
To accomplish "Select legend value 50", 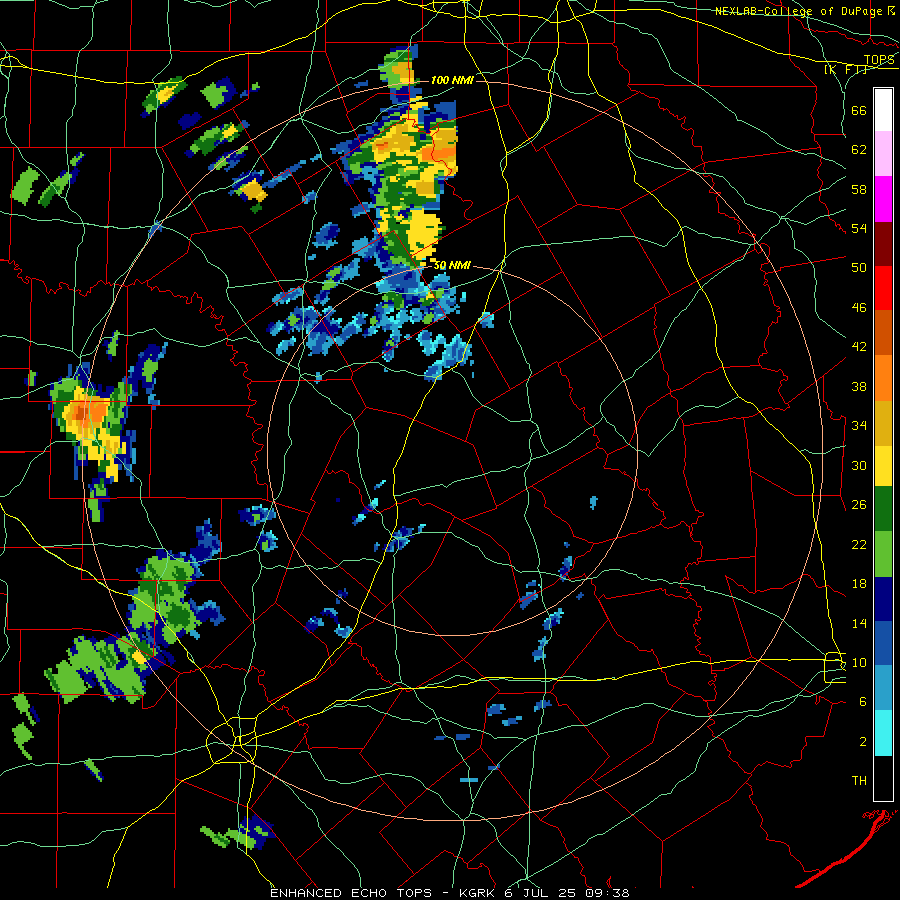I will point(859,267).
